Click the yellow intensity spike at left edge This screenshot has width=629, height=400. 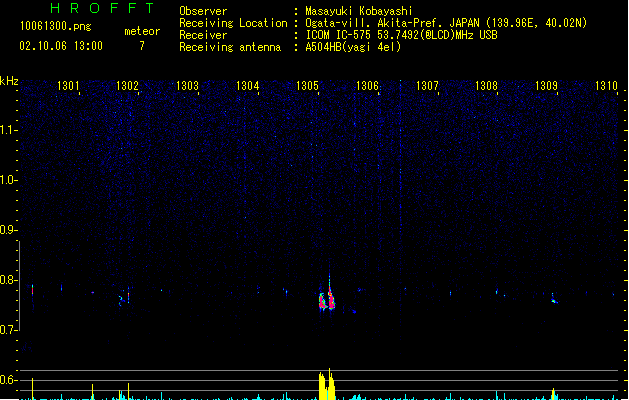coord(32,388)
